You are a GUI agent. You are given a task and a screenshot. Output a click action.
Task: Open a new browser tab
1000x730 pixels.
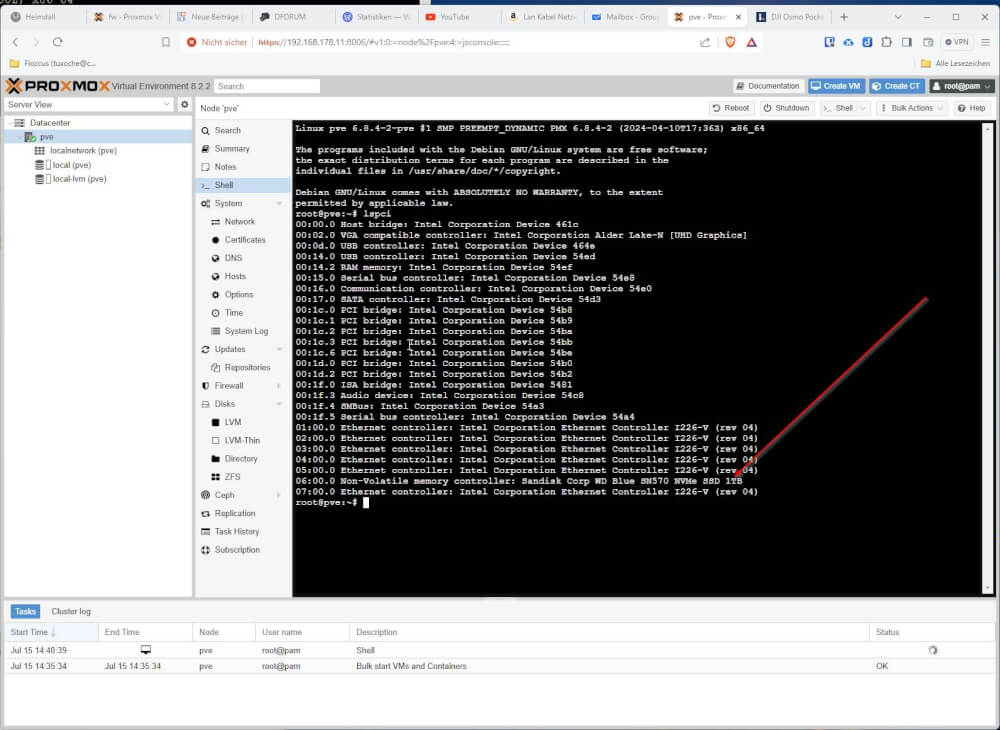click(x=844, y=17)
